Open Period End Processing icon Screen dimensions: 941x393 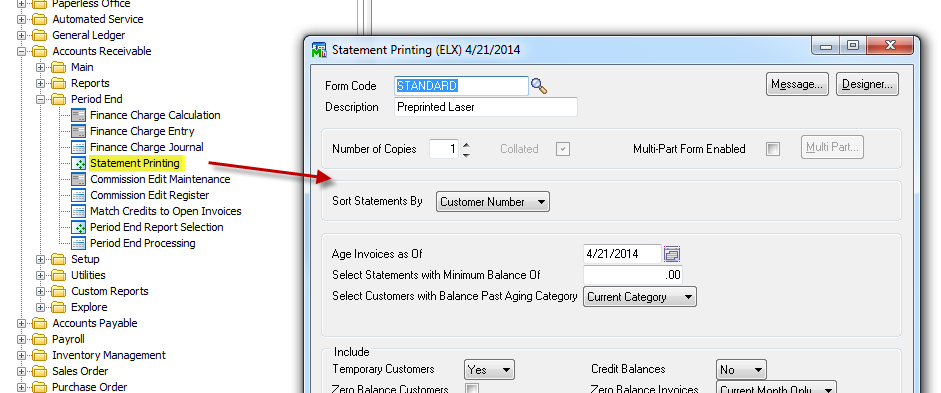coord(78,243)
